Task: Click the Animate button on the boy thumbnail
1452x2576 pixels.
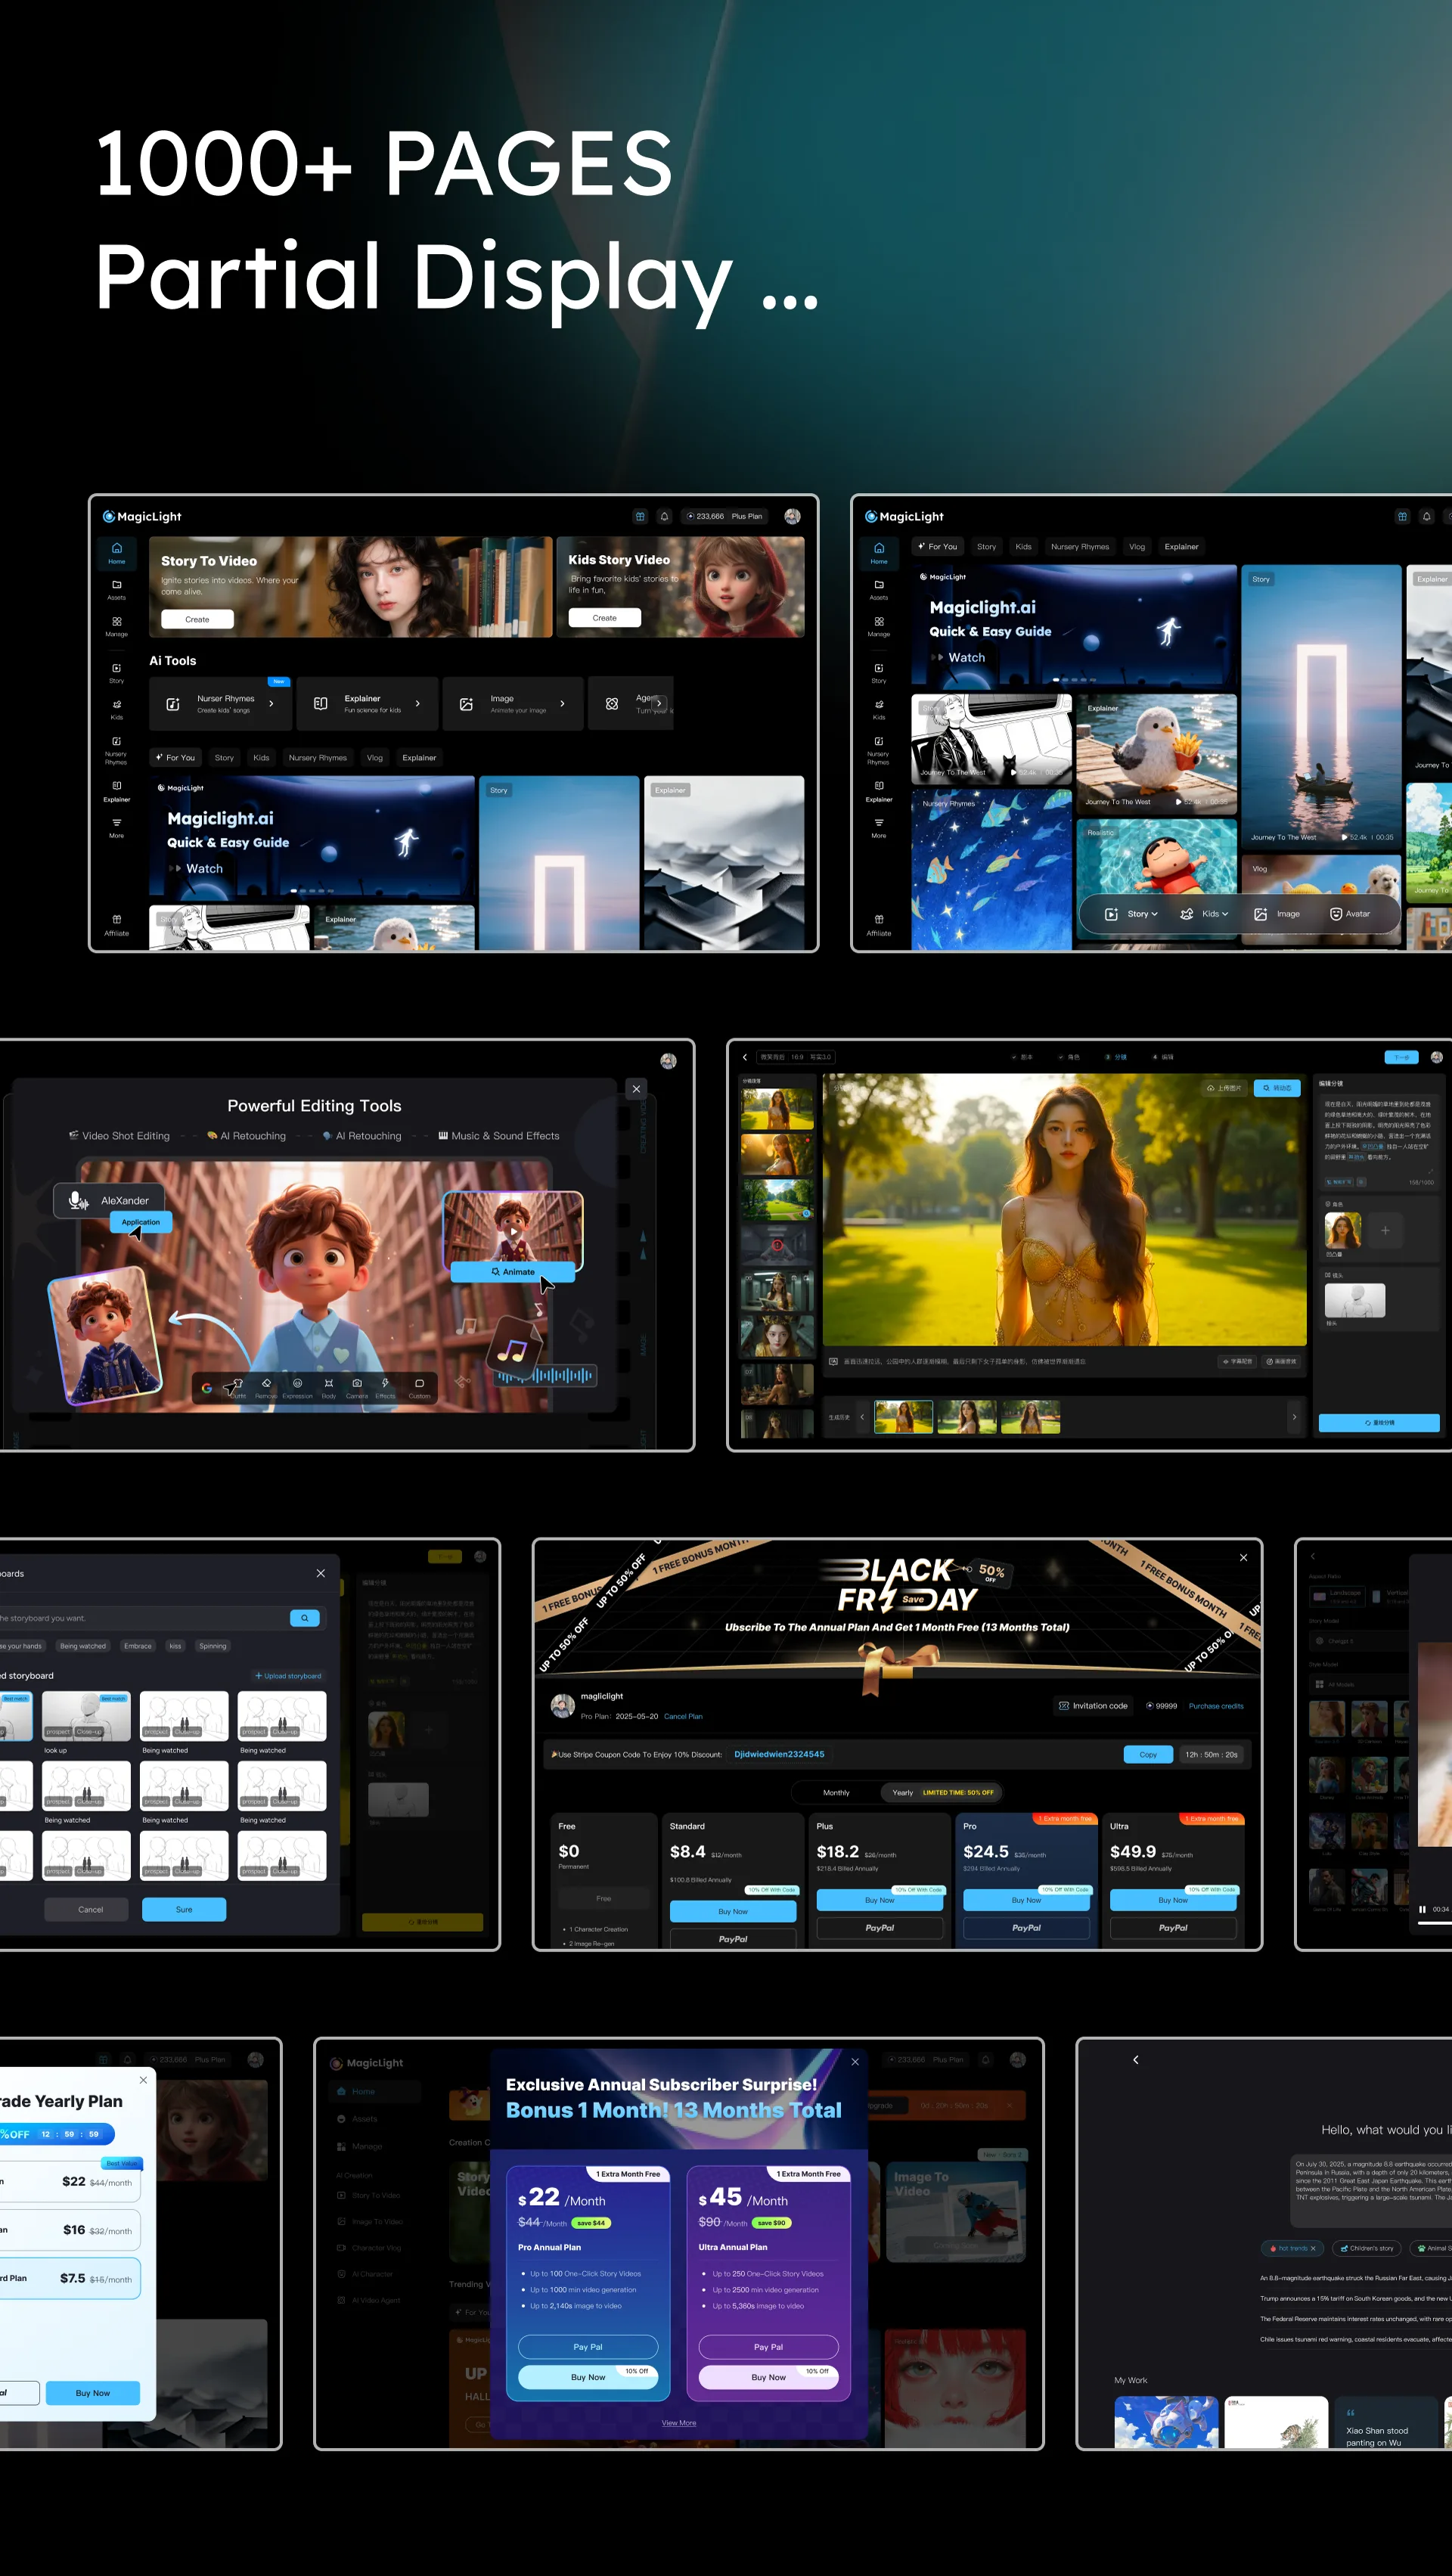Action: pos(513,1272)
